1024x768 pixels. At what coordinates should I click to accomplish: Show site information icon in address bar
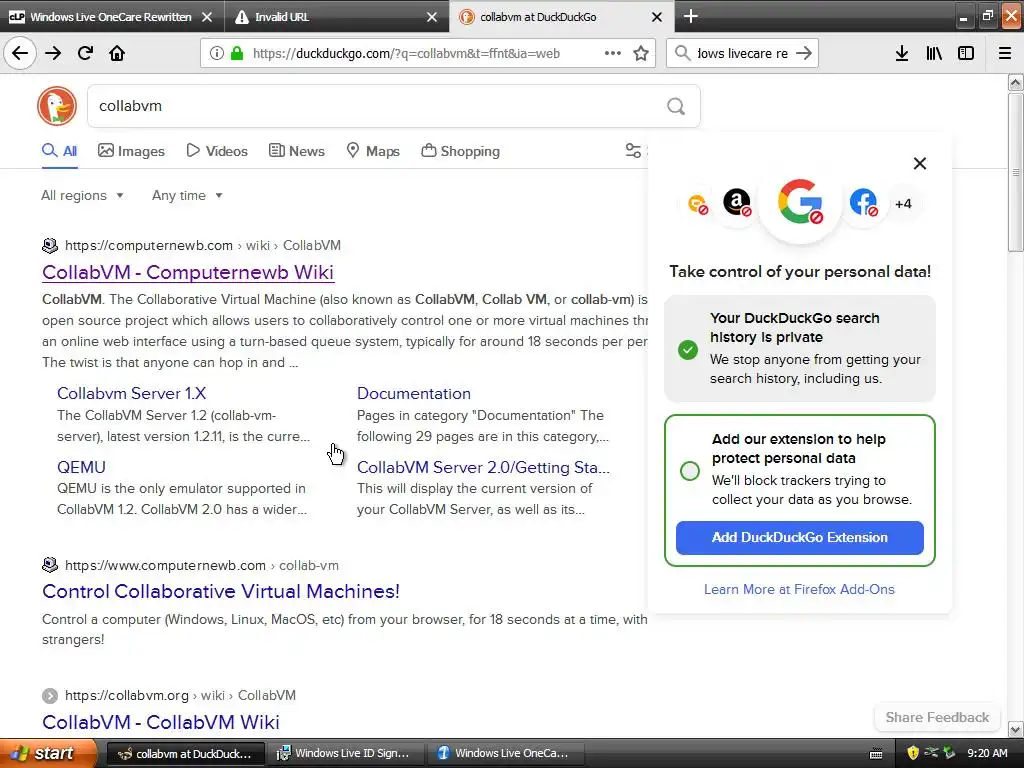coord(217,53)
